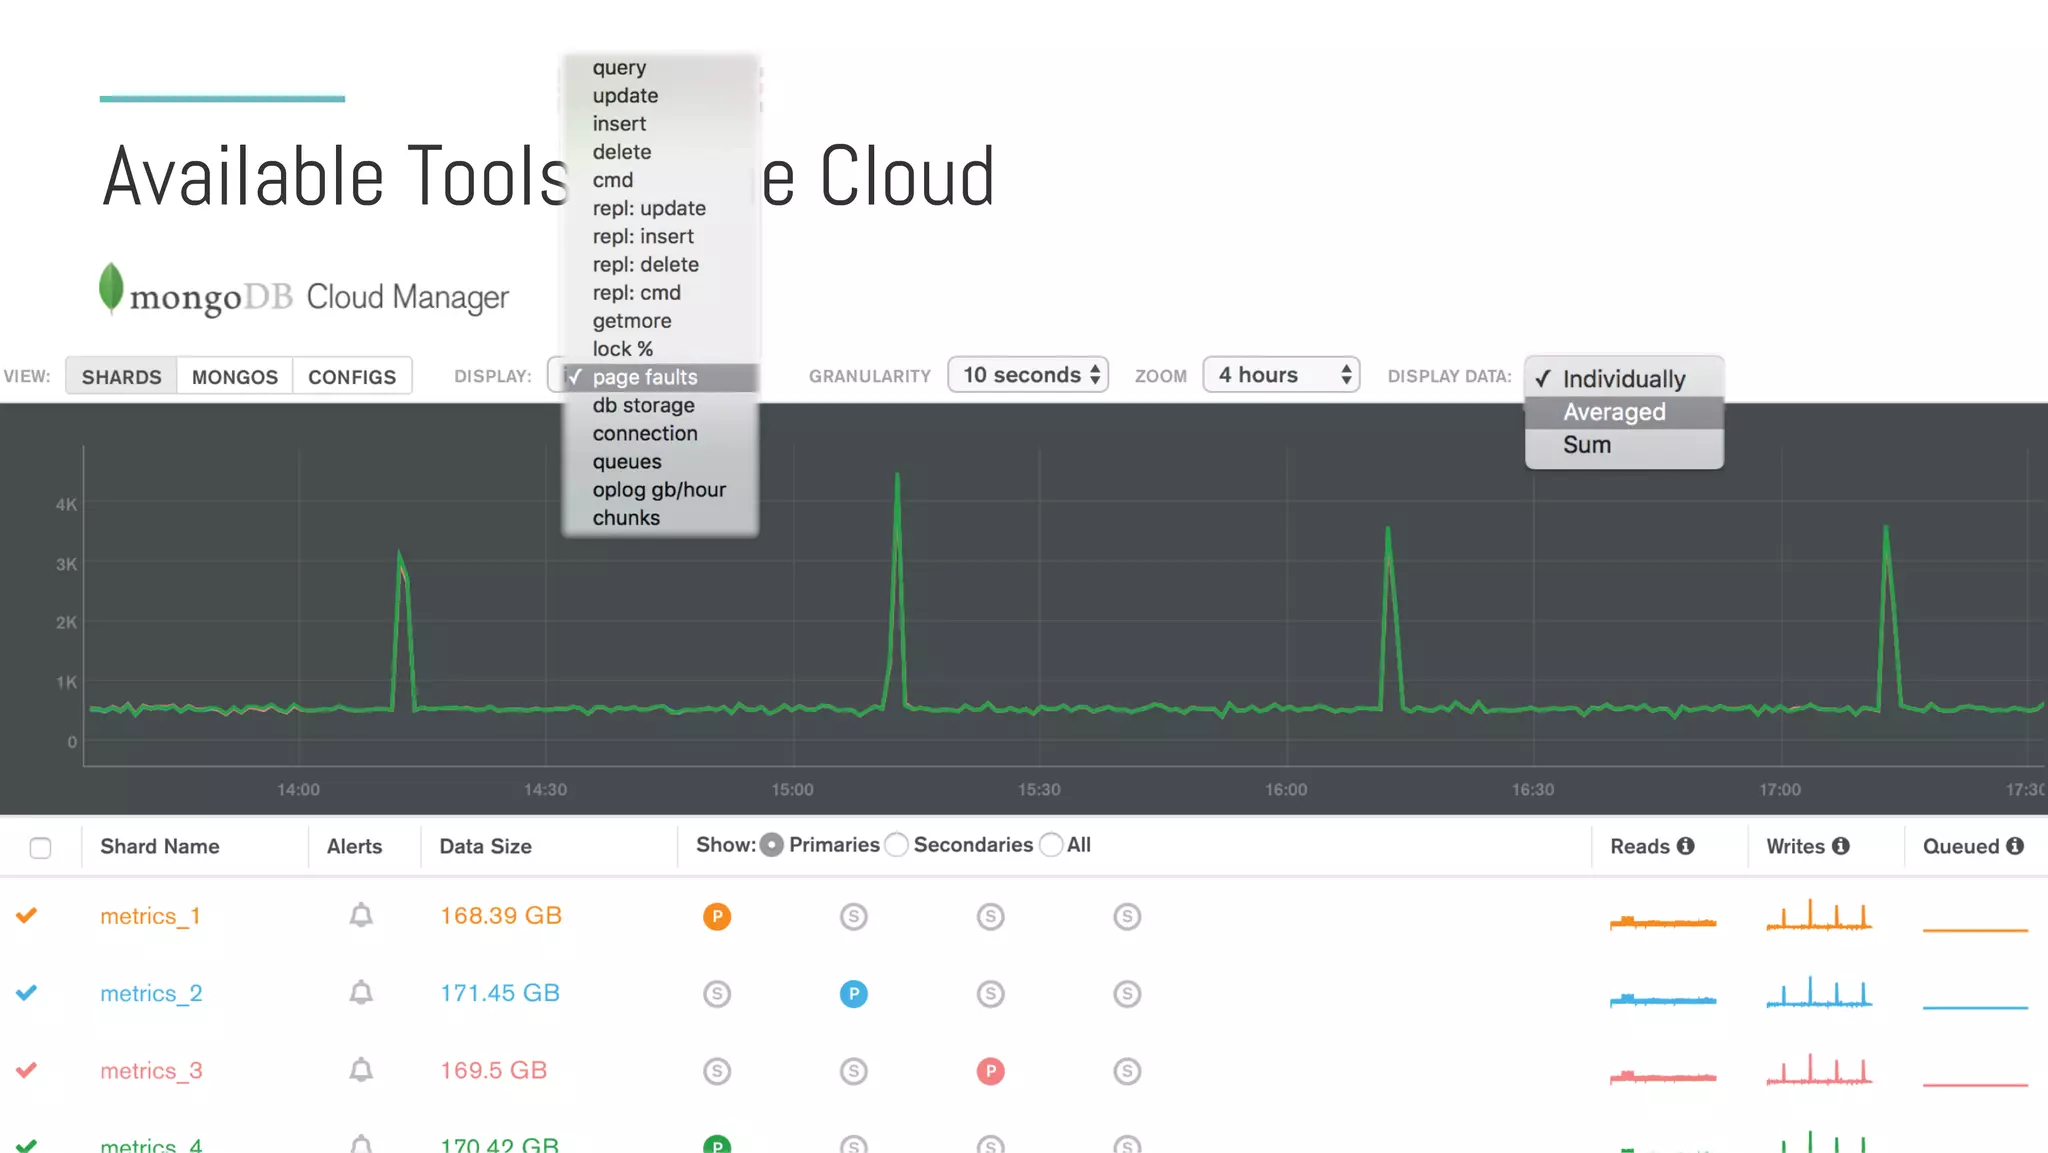Switch to the MONGOS view
Viewport: 2048px width, 1153px height.
click(235, 376)
